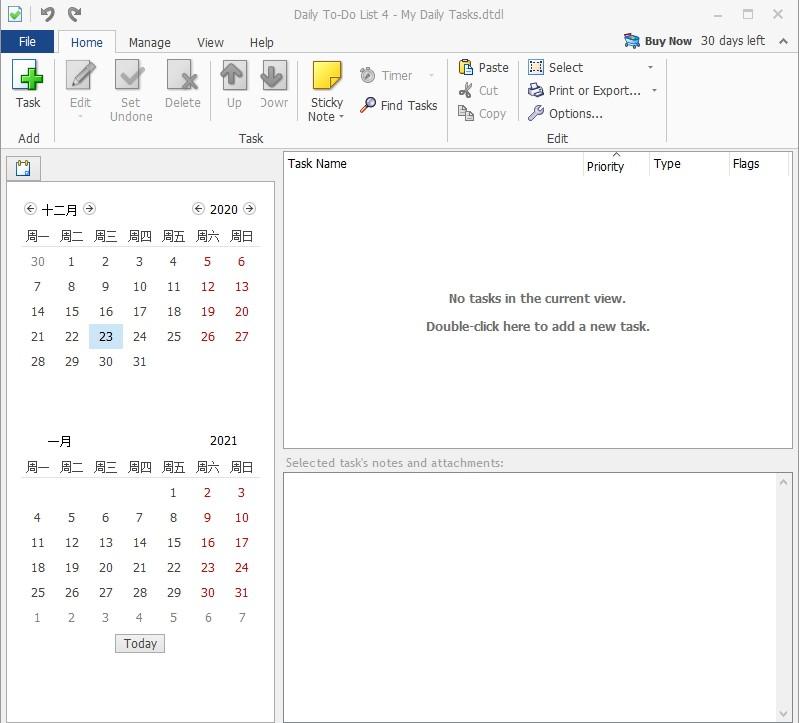The height and width of the screenshot is (723, 799).
Task: Go to previous year arrow
Action: tap(198, 208)
